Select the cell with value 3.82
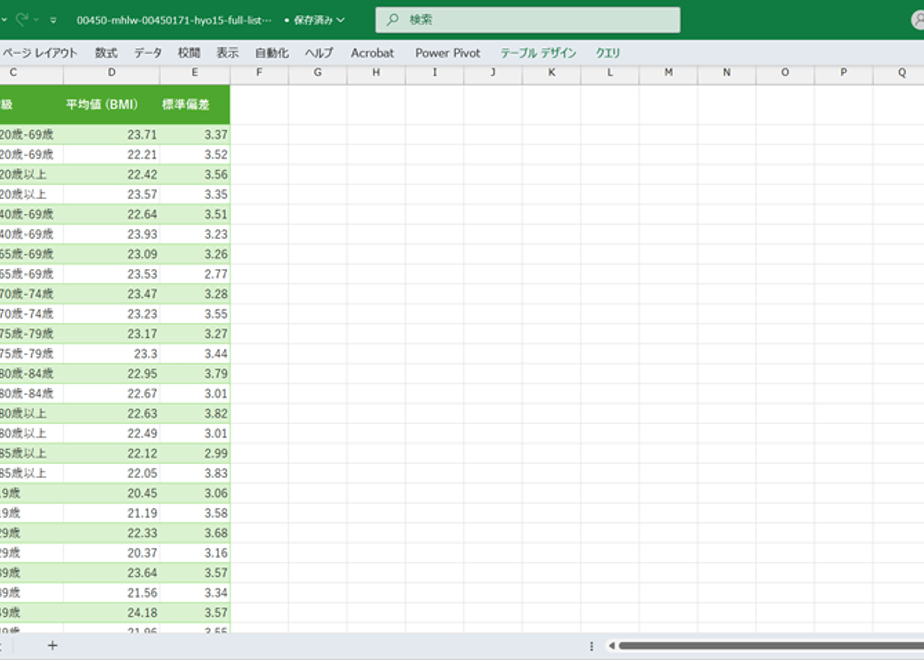The width and height of the screenshot is (924, 660). 195,414
